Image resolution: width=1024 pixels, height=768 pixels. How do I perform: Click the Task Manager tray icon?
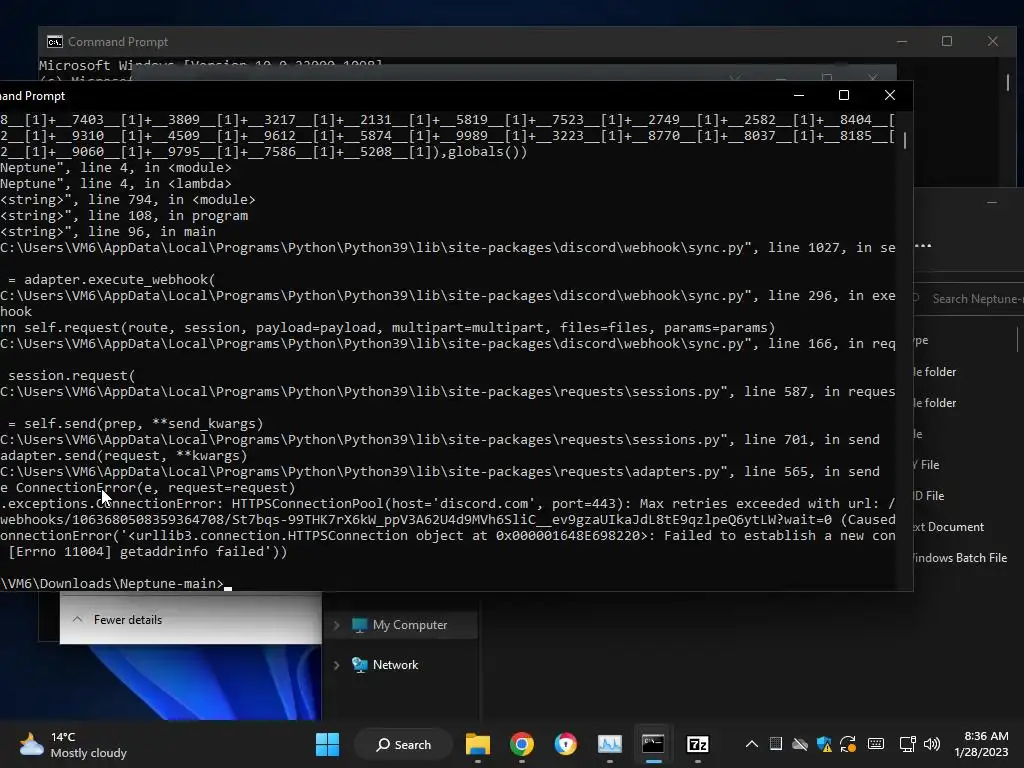pyautogui.click(x=775, y=744)
